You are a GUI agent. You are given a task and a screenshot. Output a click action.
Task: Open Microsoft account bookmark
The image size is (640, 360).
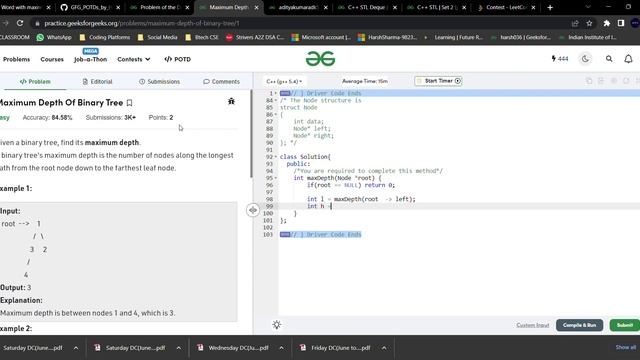tap(321, 37)
